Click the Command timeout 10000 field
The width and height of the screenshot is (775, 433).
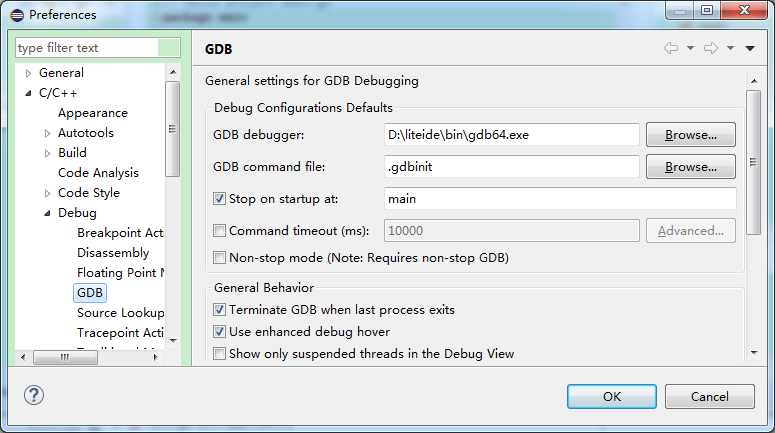coord(512,230)
